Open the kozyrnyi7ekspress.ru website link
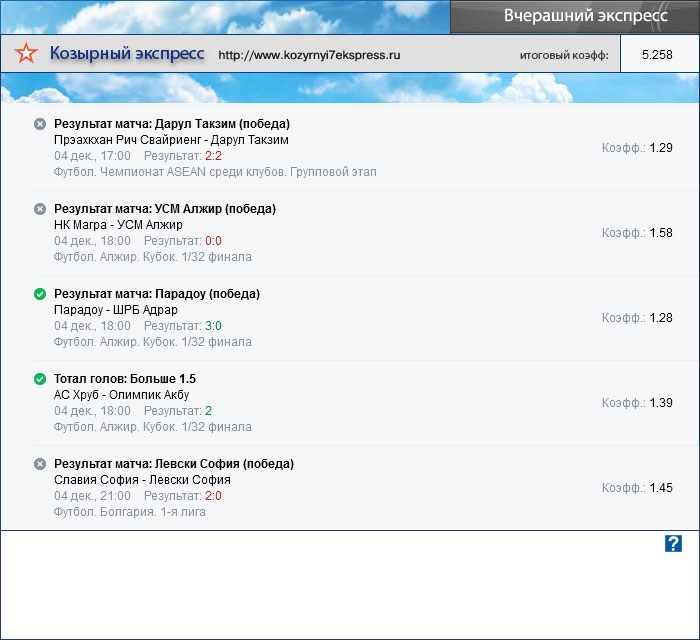Screen dimensions: 700x640 (309, 56)
